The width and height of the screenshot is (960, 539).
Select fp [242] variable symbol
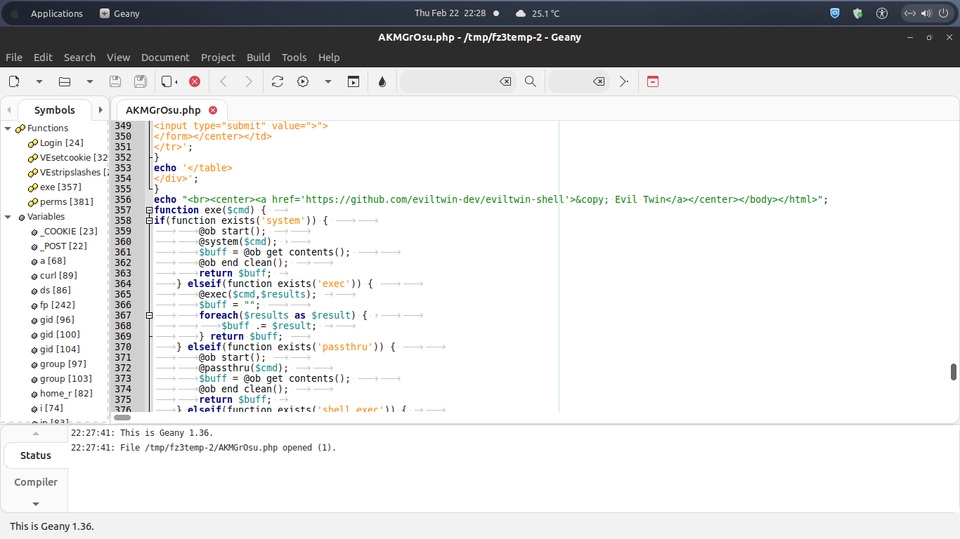[58, 305]
